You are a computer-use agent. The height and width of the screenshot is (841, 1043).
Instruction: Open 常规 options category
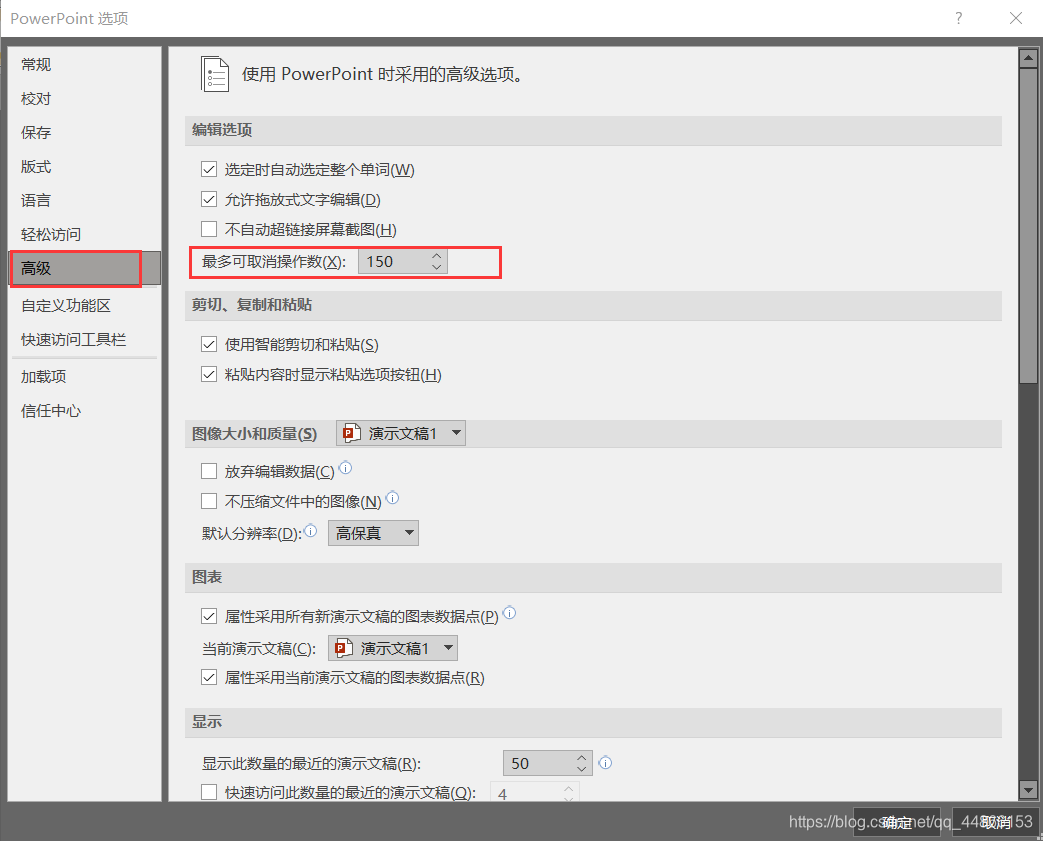click(x=84, y=65)
